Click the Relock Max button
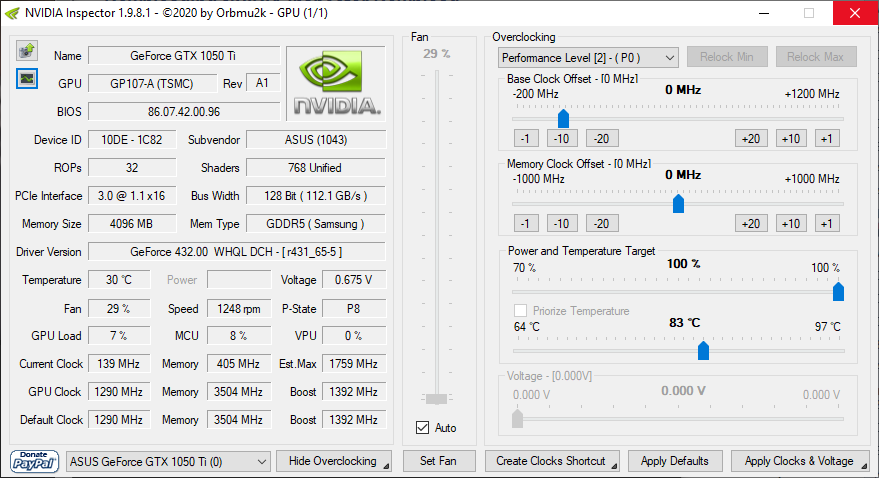 coord(816,57)
